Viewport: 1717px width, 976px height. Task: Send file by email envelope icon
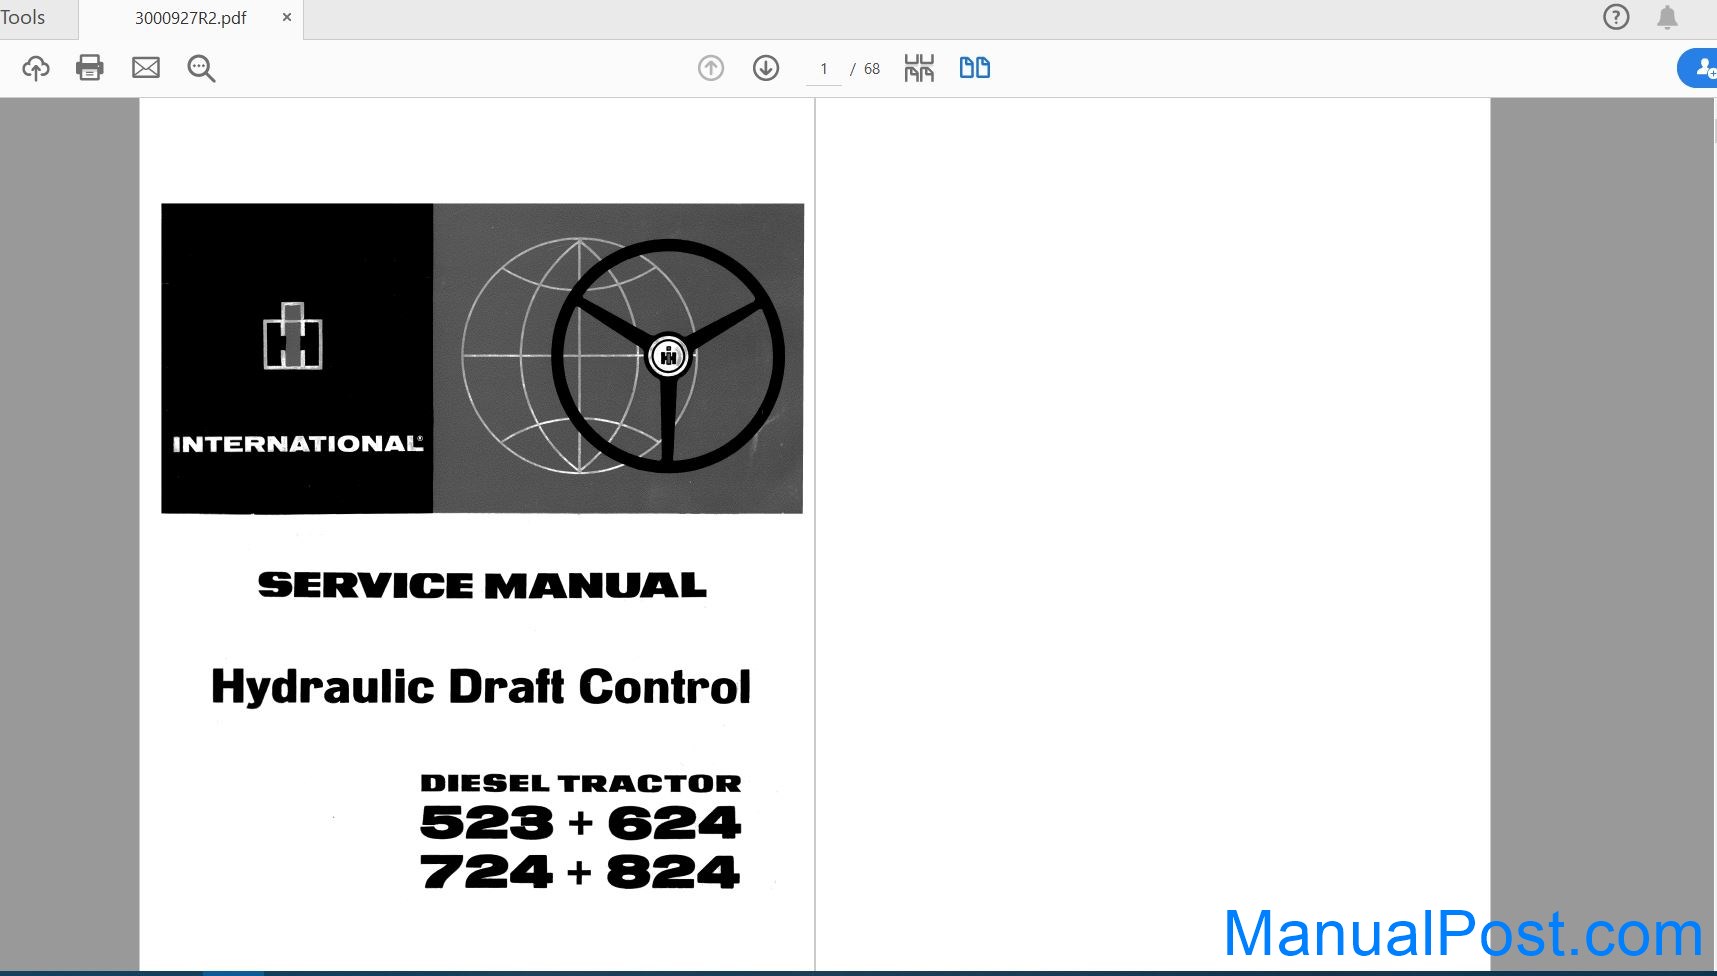pos(146,68)
